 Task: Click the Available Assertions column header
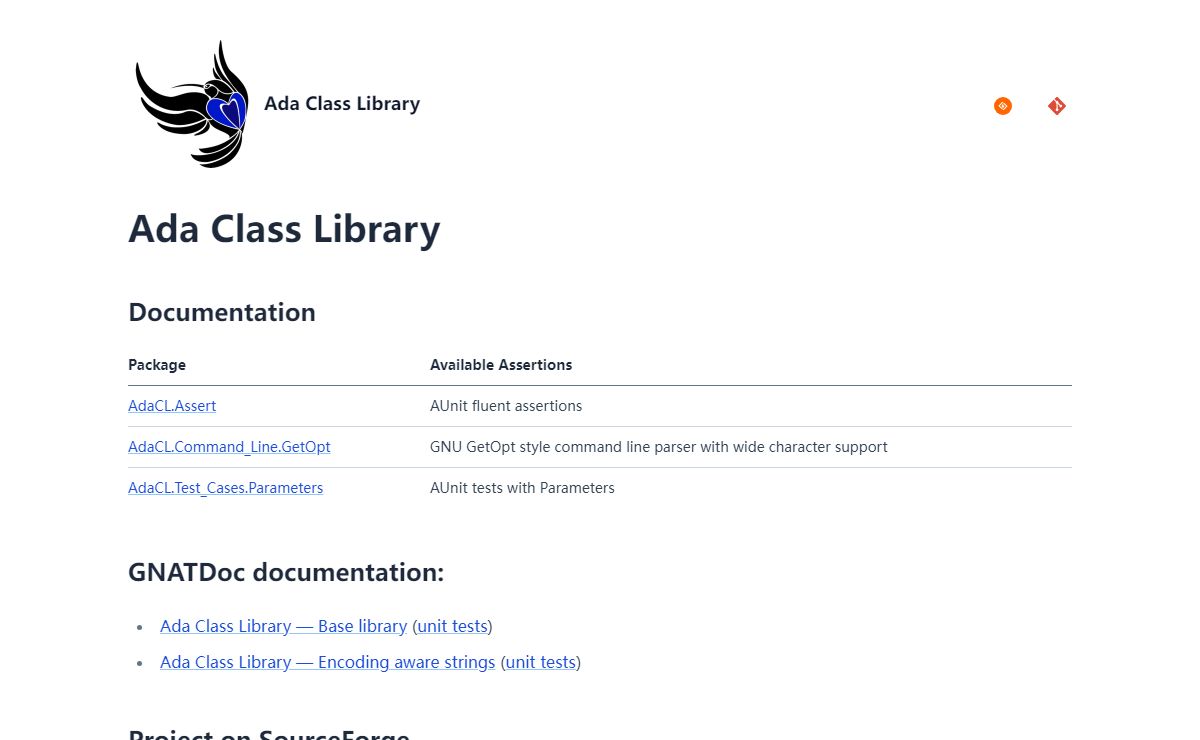[x=501, y=365]
